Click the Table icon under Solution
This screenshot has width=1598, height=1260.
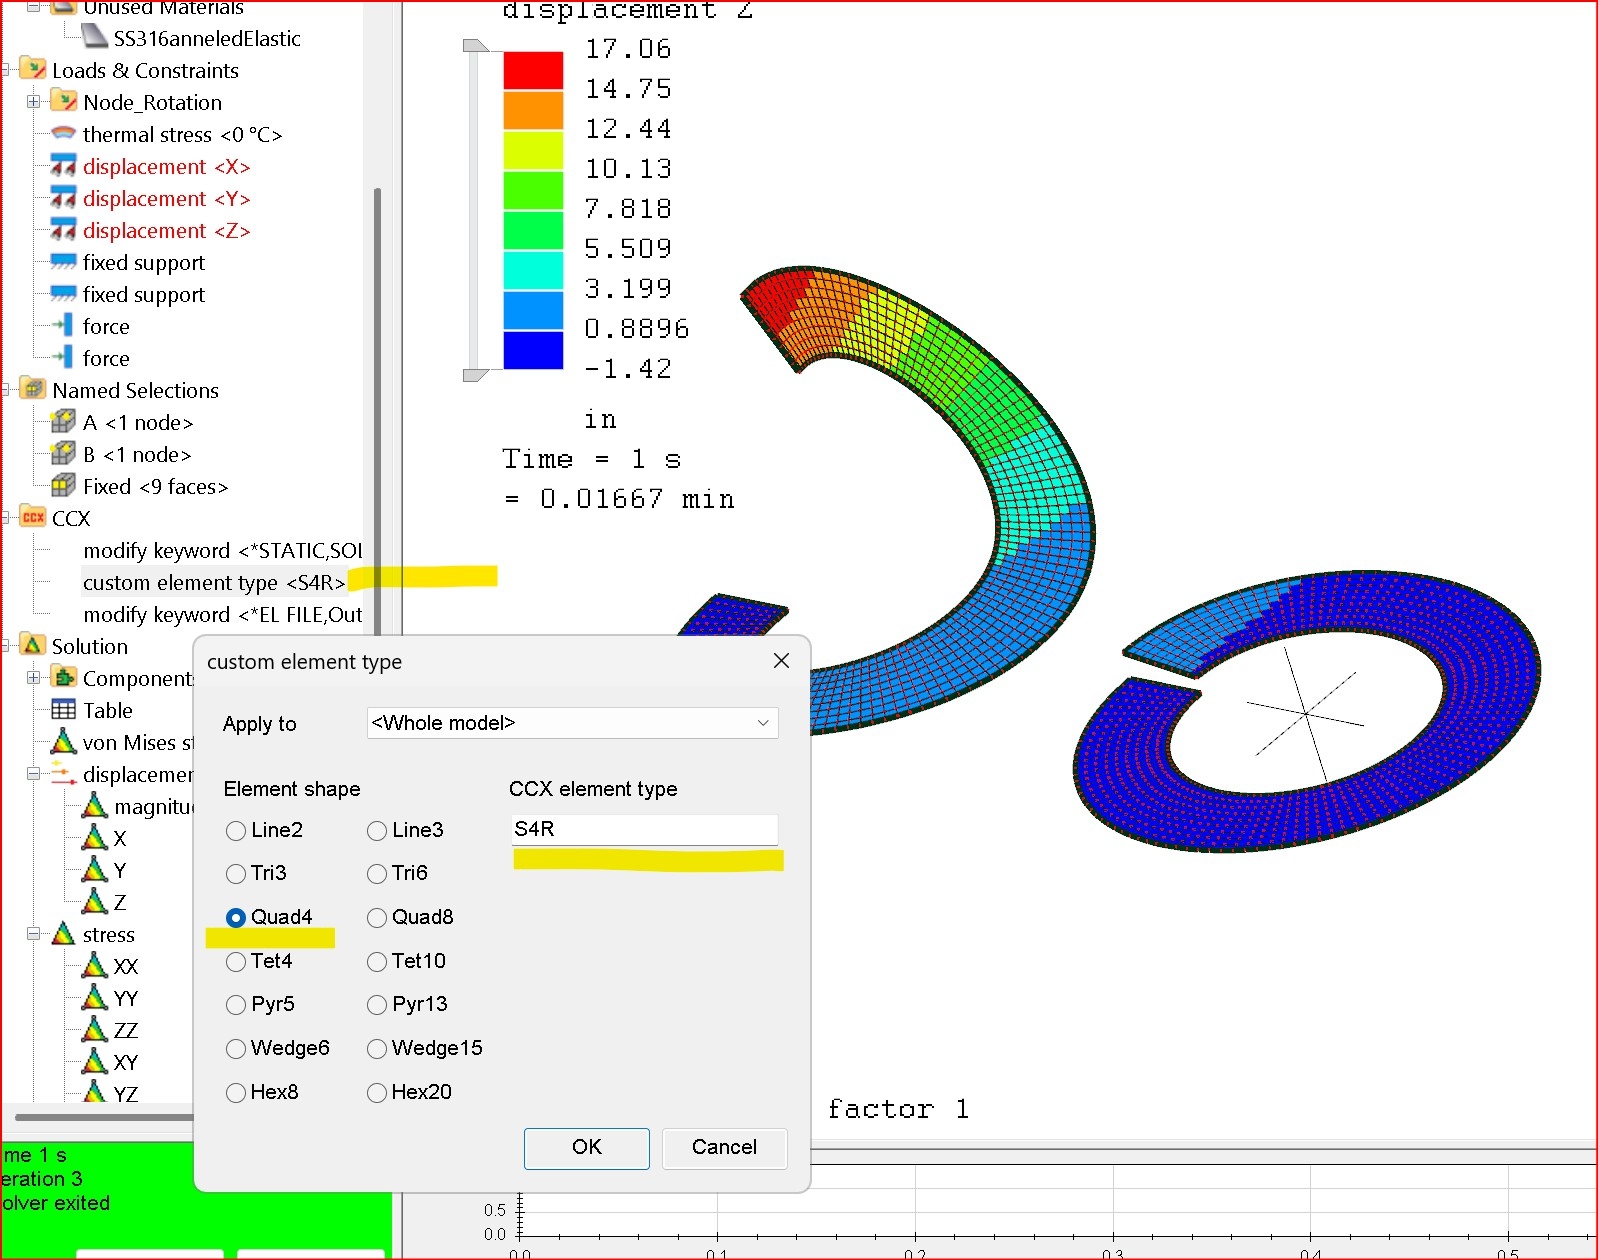click(63, 710)
